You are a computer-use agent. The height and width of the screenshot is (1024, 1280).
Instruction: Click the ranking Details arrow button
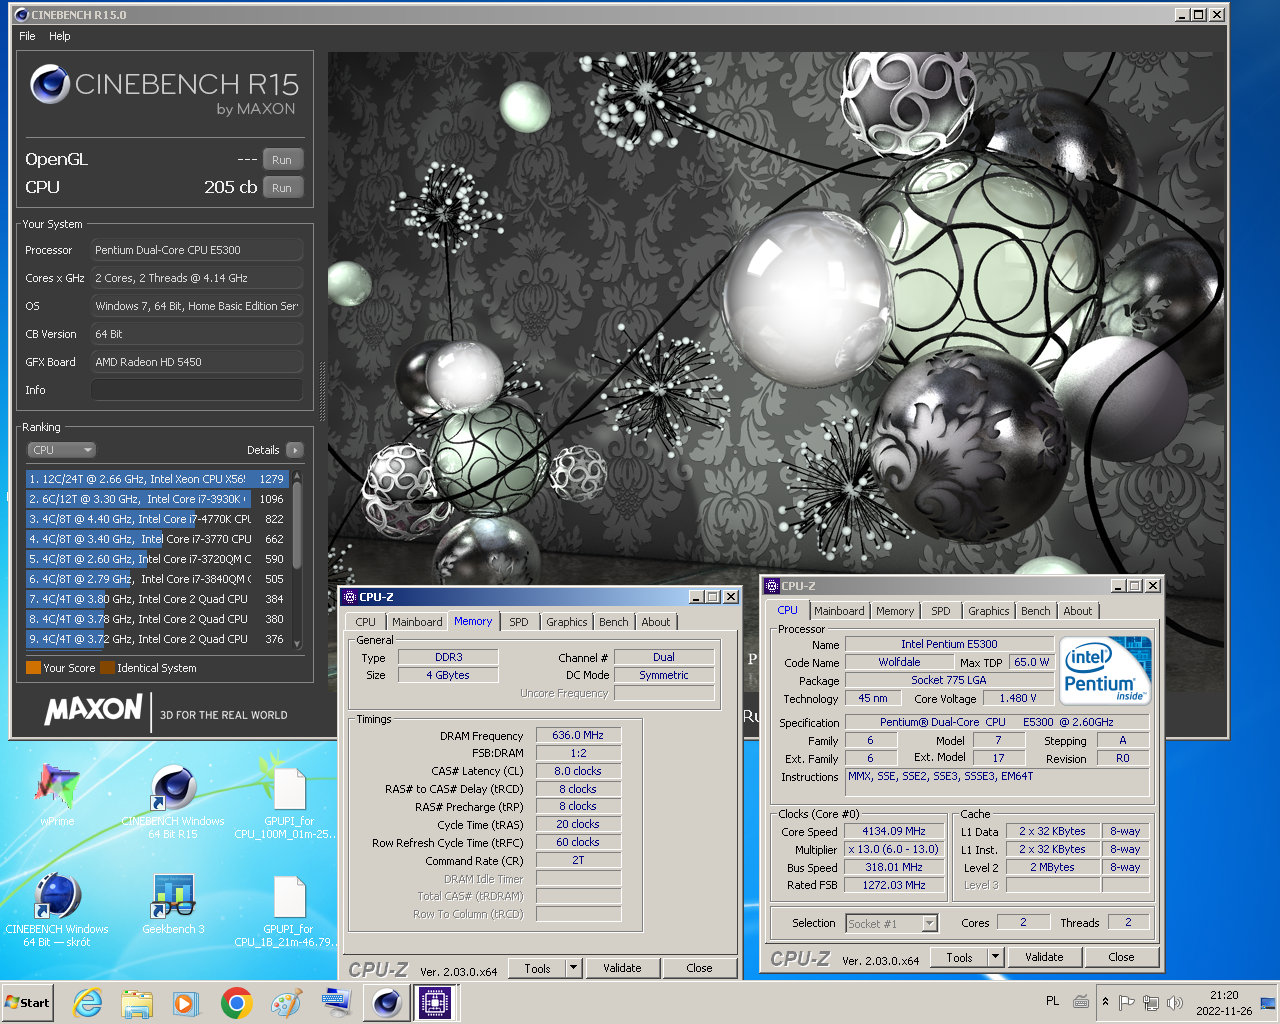[x=294, y=450]
